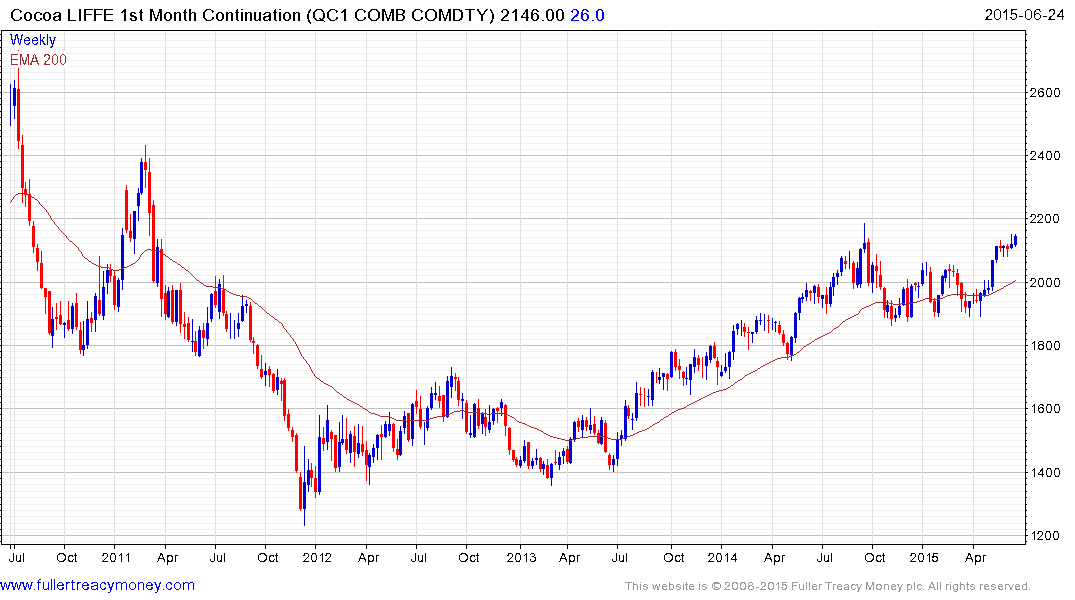Viewport: 1075px width, 600px height.
Task: Select the 2012 marker on time axis
Action: [x=317, y=558]
